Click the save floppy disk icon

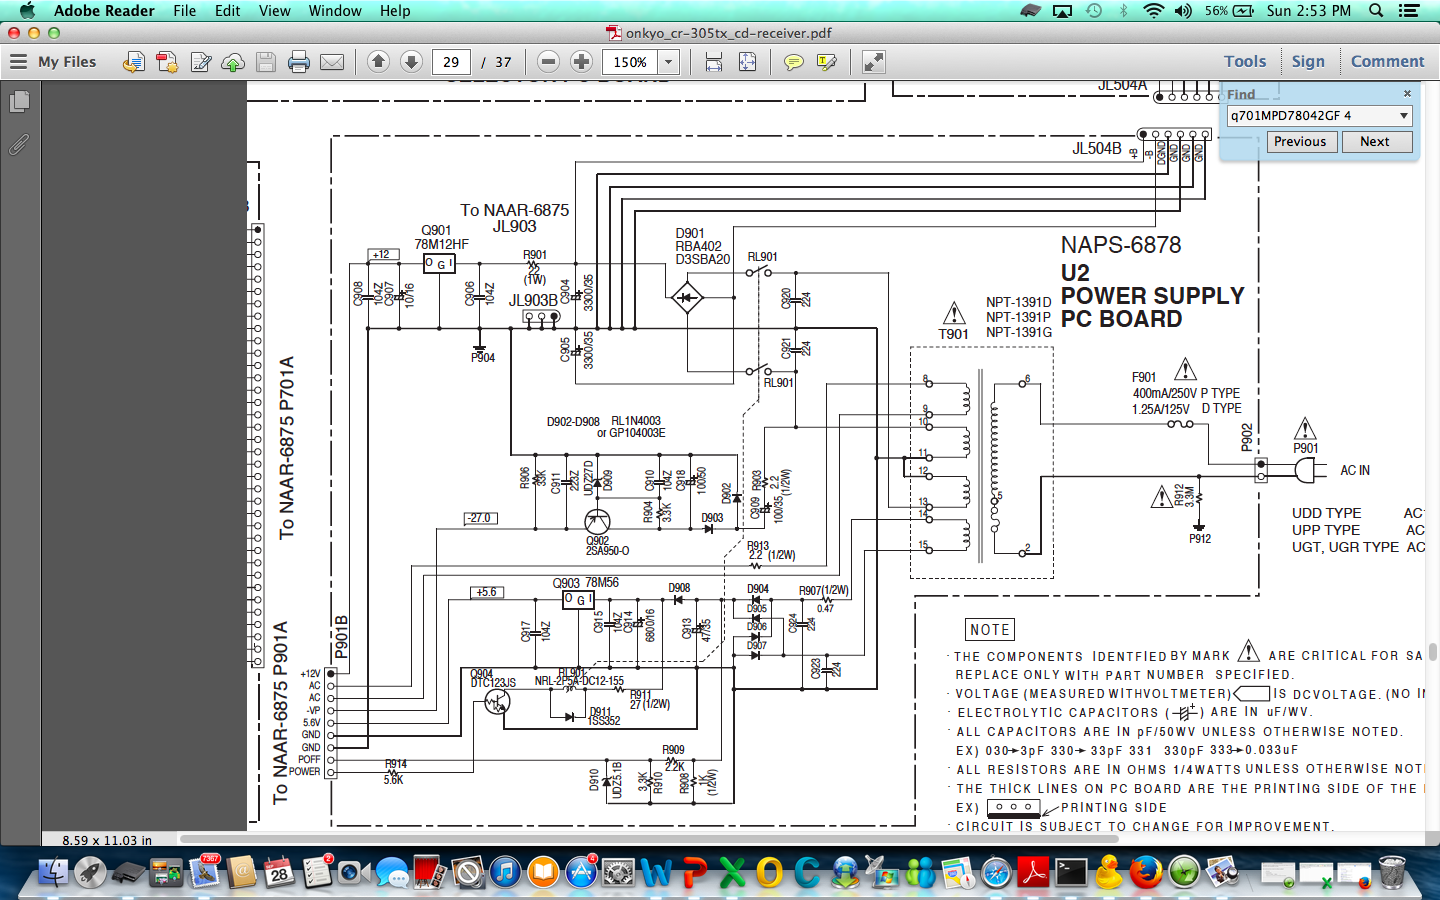(x=266, y=62)
